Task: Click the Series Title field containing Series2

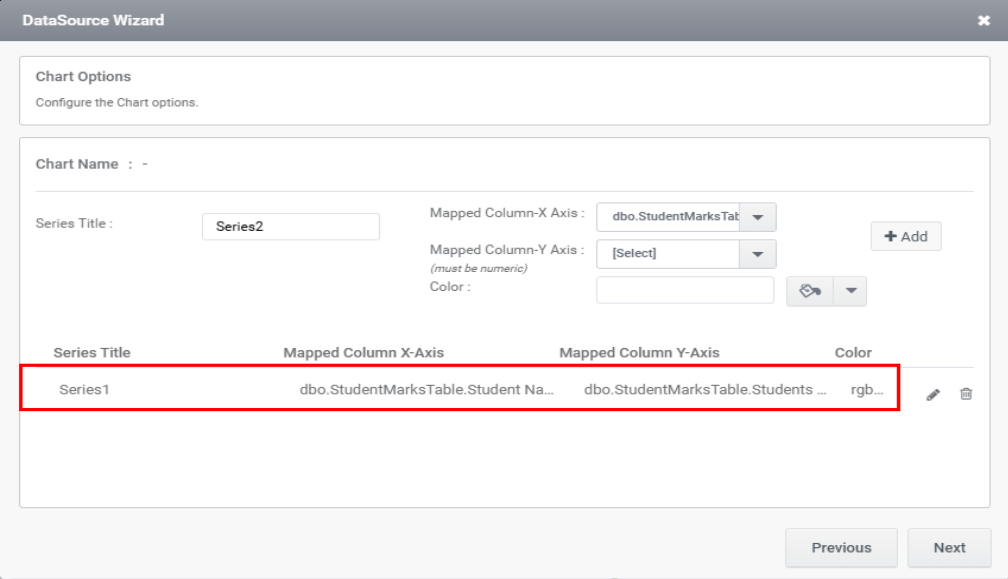Action: click(290, 227)
